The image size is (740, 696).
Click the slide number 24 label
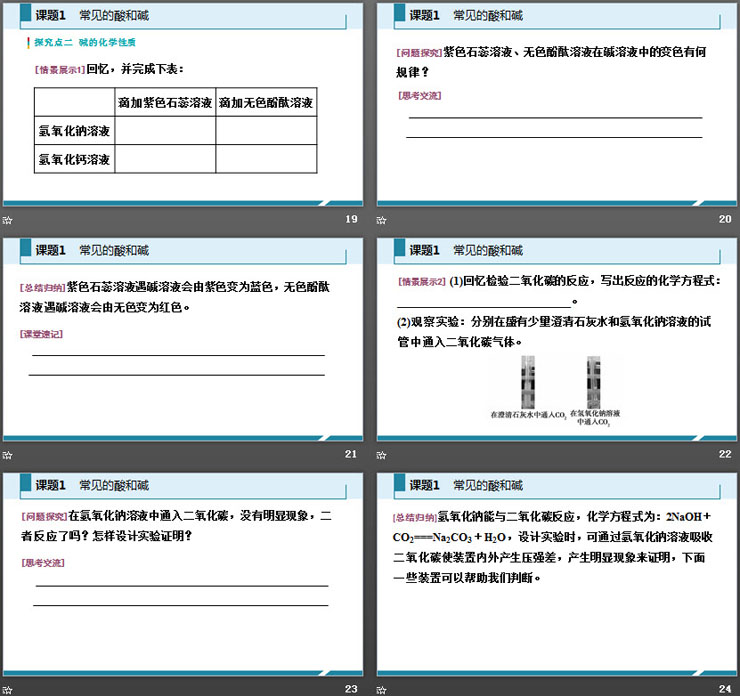725,688
